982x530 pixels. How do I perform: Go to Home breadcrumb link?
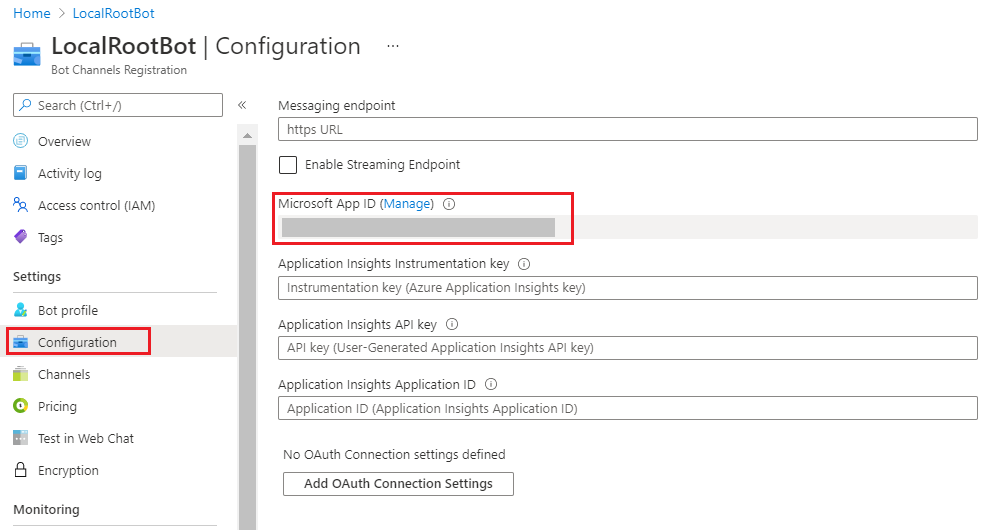point(31,14)
